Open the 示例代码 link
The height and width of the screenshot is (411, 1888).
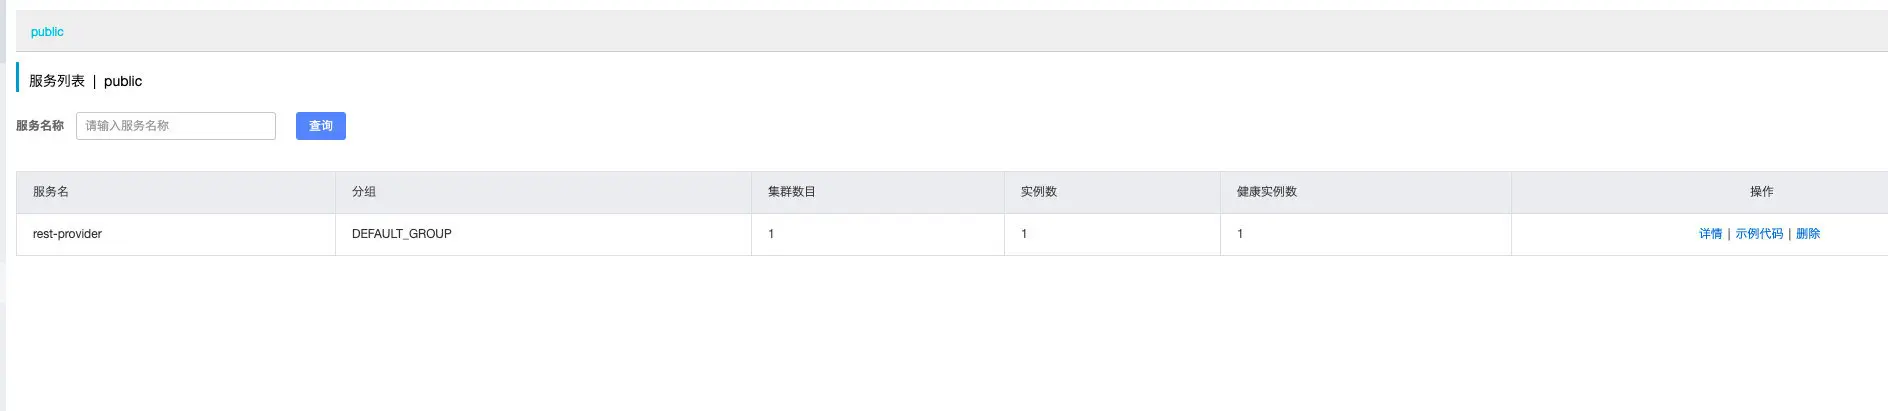(x=1759, y=234)
